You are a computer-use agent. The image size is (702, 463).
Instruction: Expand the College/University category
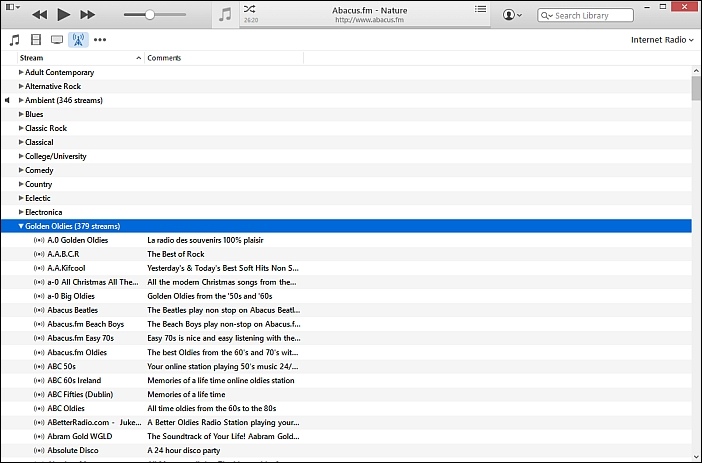tap(21, 156)
